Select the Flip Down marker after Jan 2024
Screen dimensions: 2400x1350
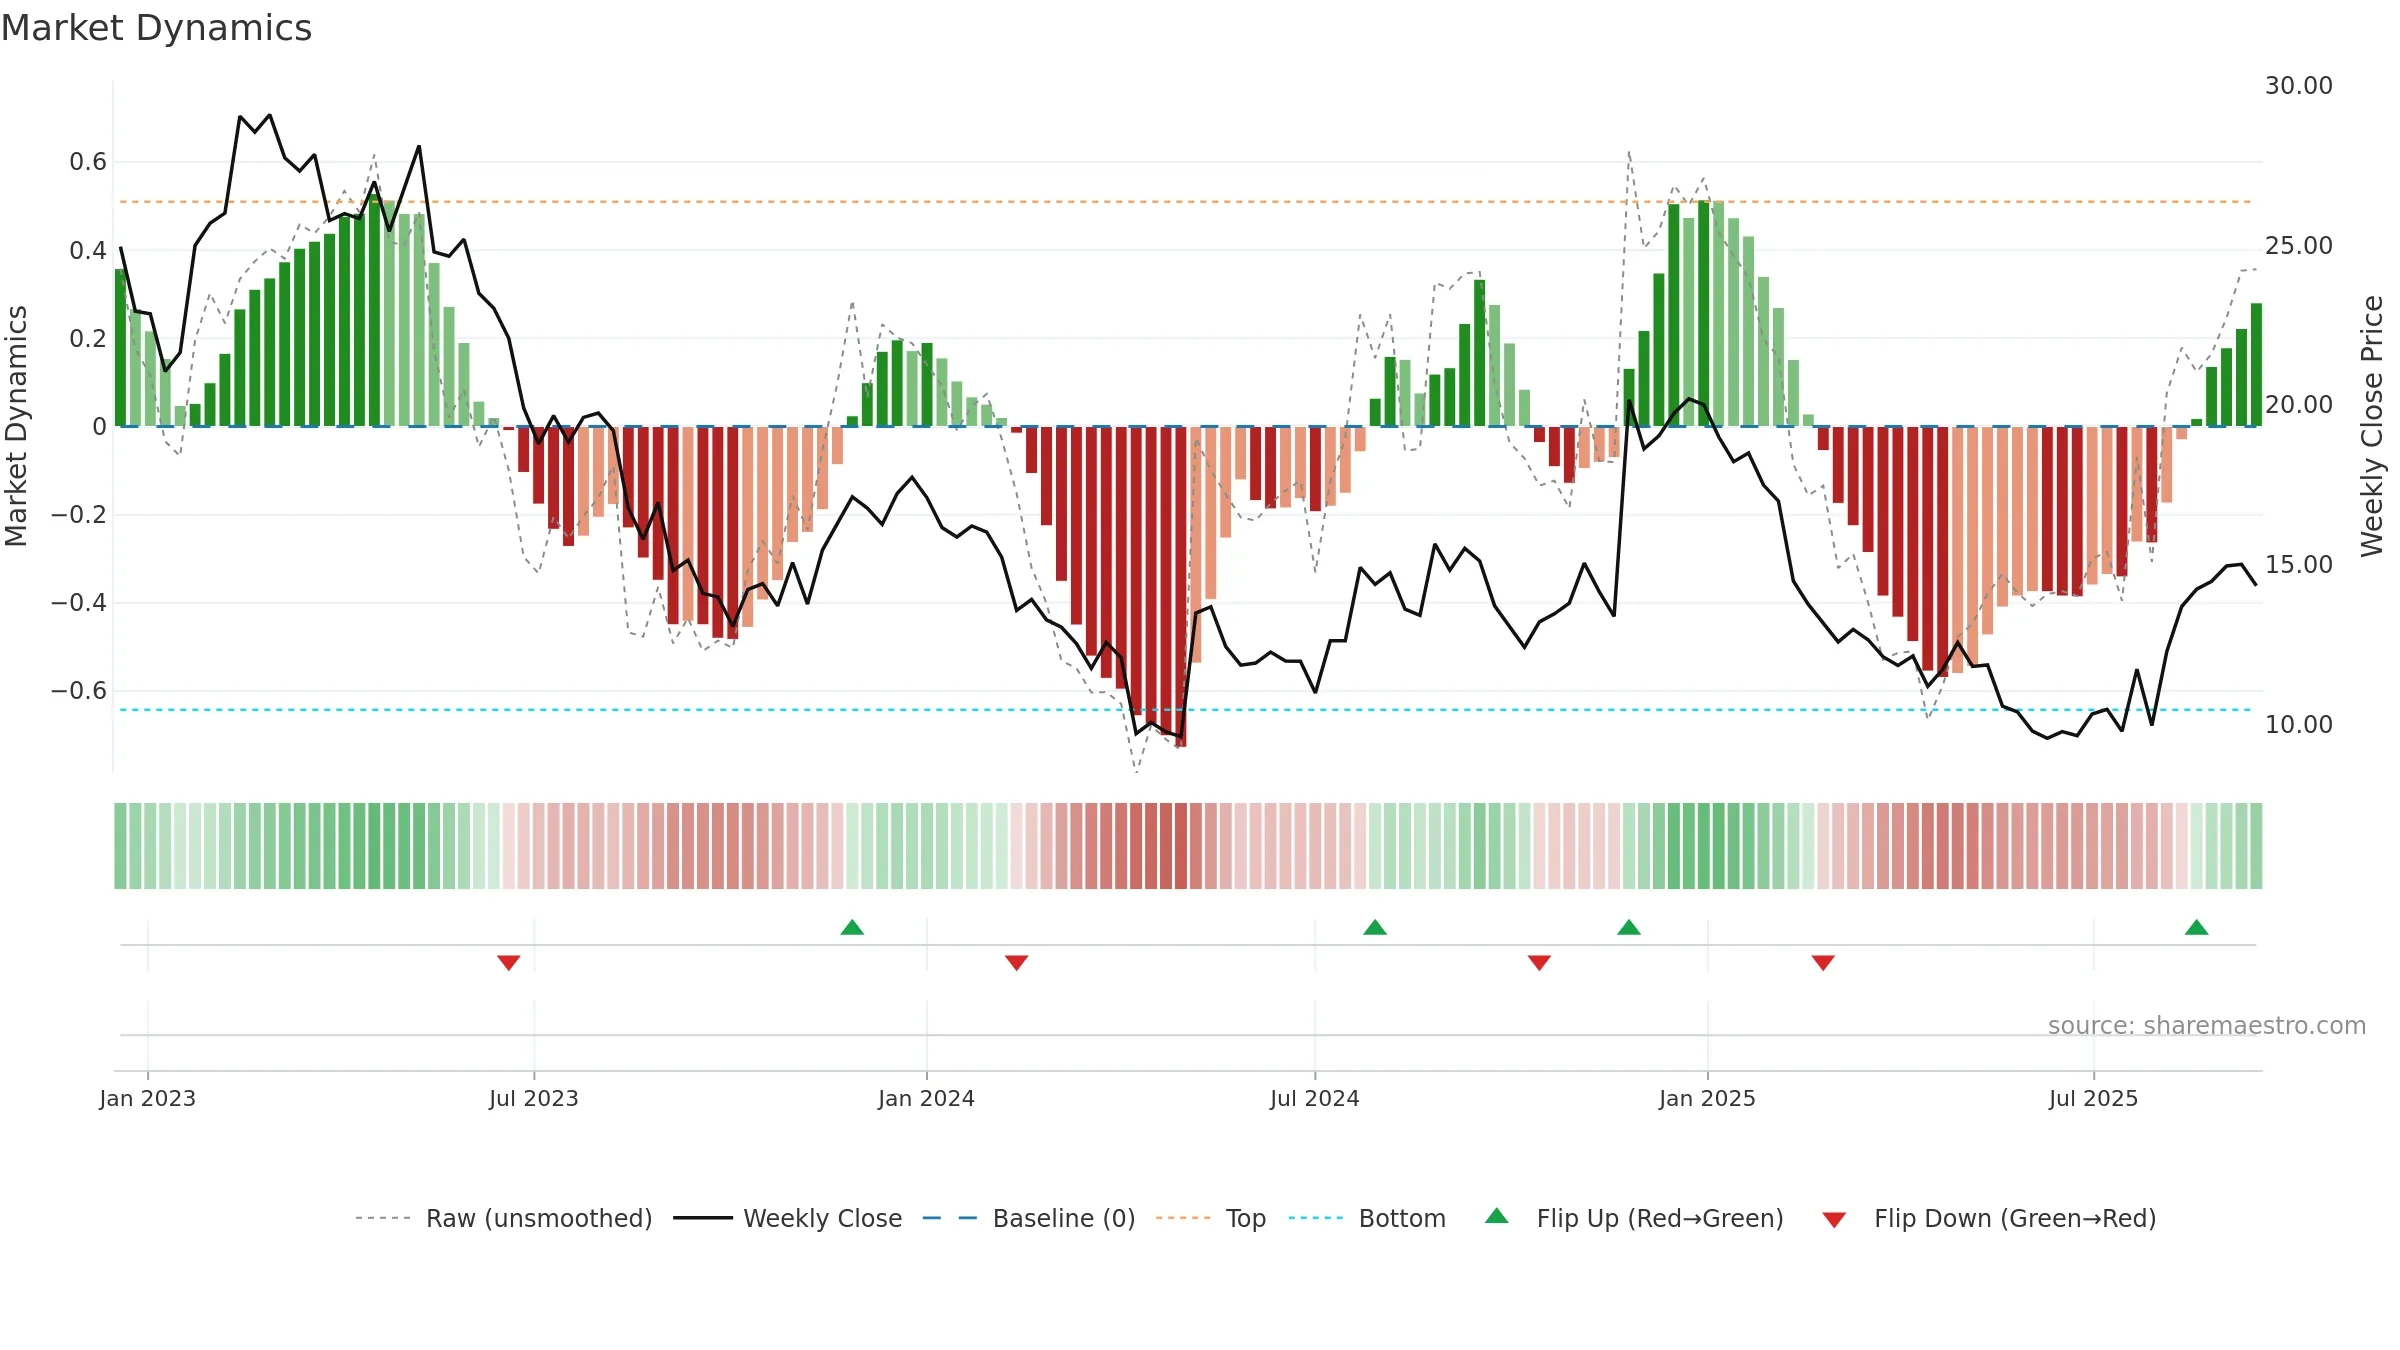tap(1017, 962)
